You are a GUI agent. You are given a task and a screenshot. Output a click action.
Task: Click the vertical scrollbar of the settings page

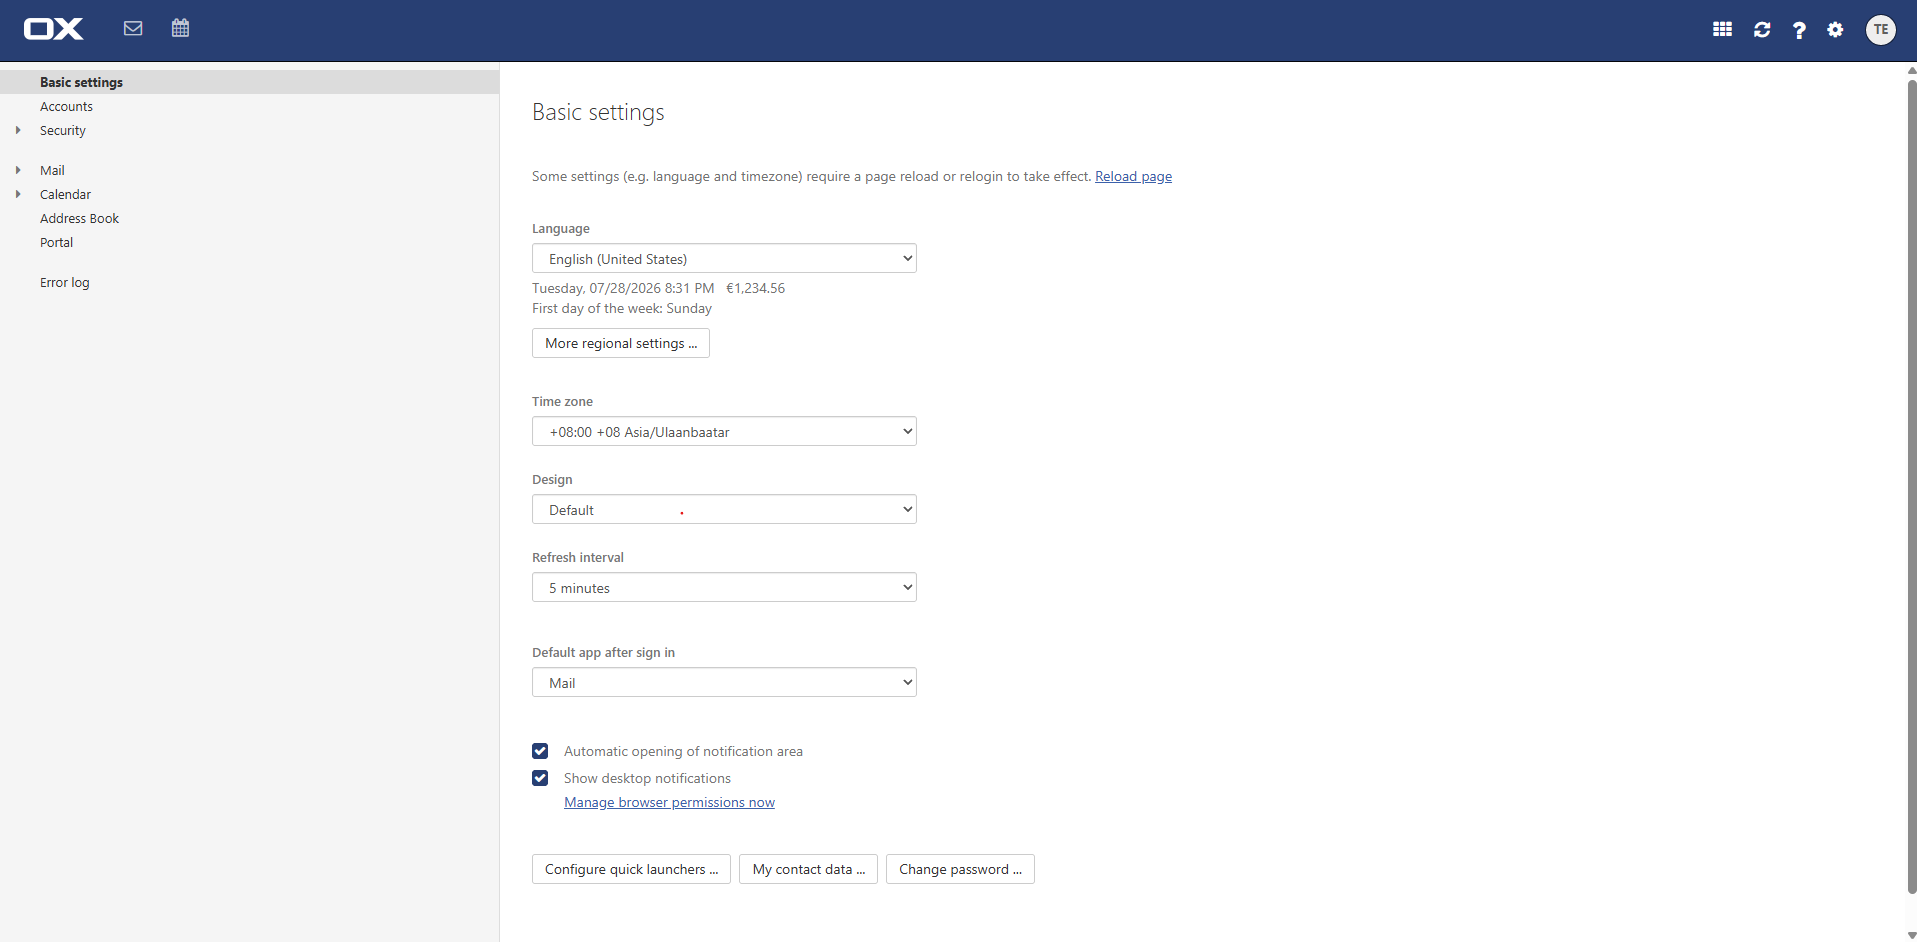pyautogui.click(x=1912, y=486)
